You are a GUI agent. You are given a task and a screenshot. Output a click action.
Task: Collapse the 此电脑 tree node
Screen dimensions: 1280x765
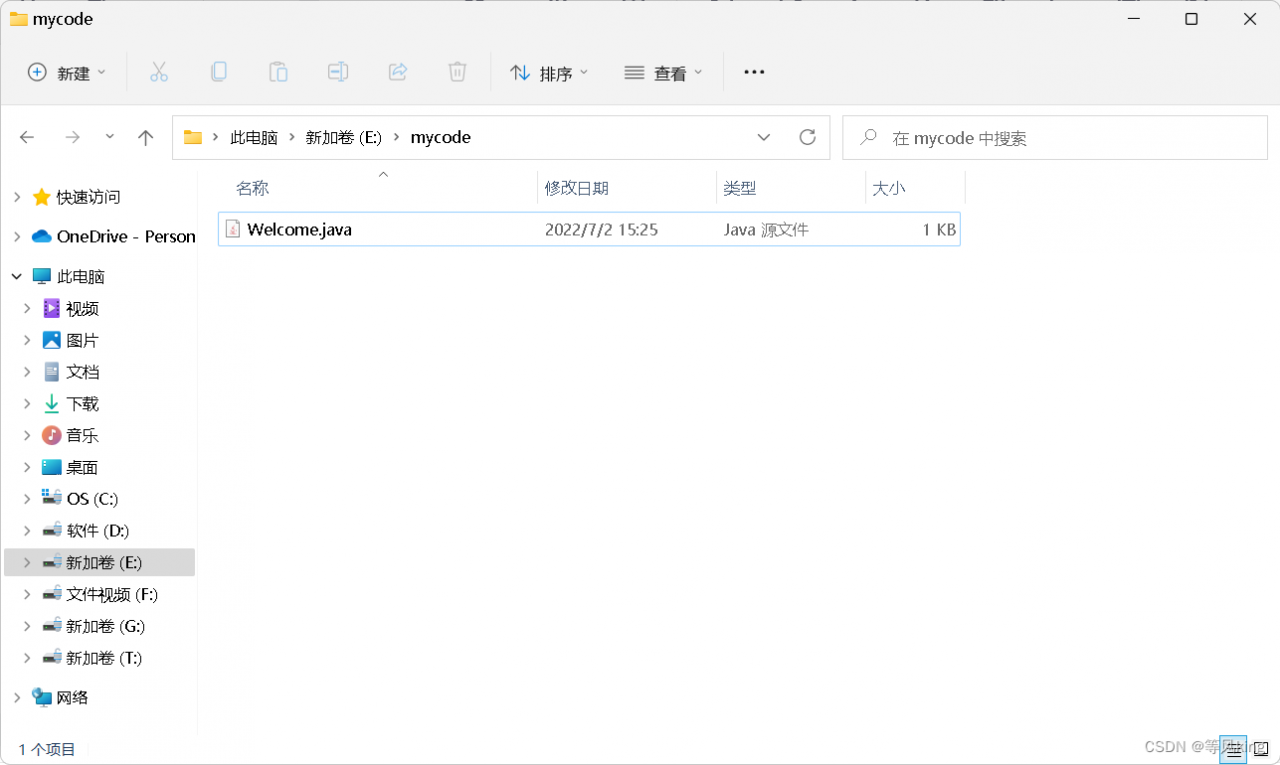pos(16,276)
